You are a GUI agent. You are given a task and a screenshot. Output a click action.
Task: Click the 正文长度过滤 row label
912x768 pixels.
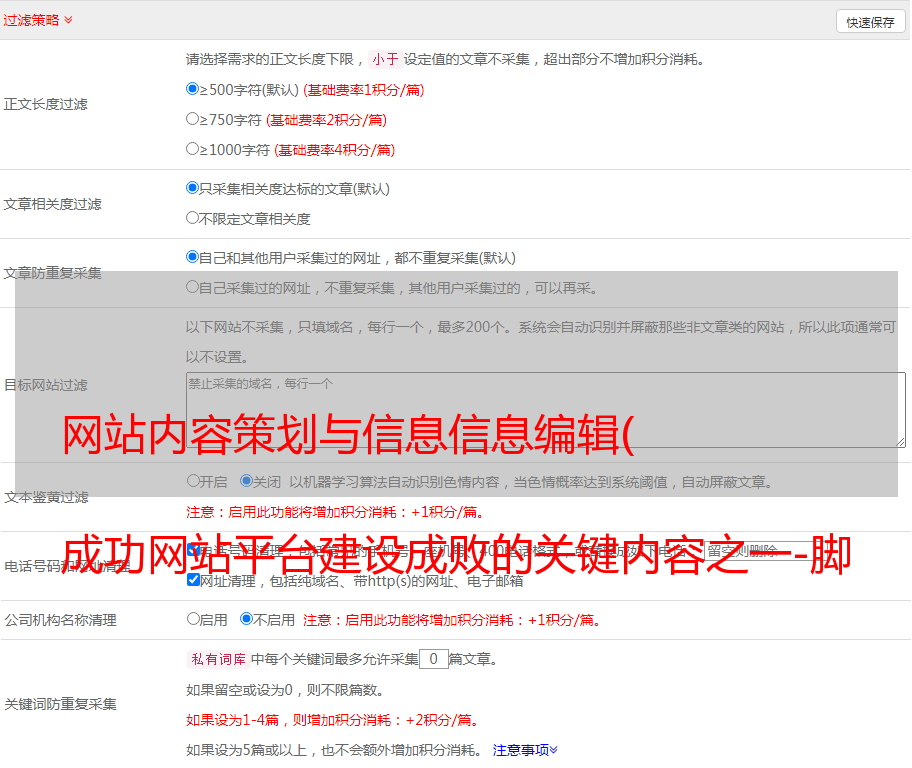45,104
